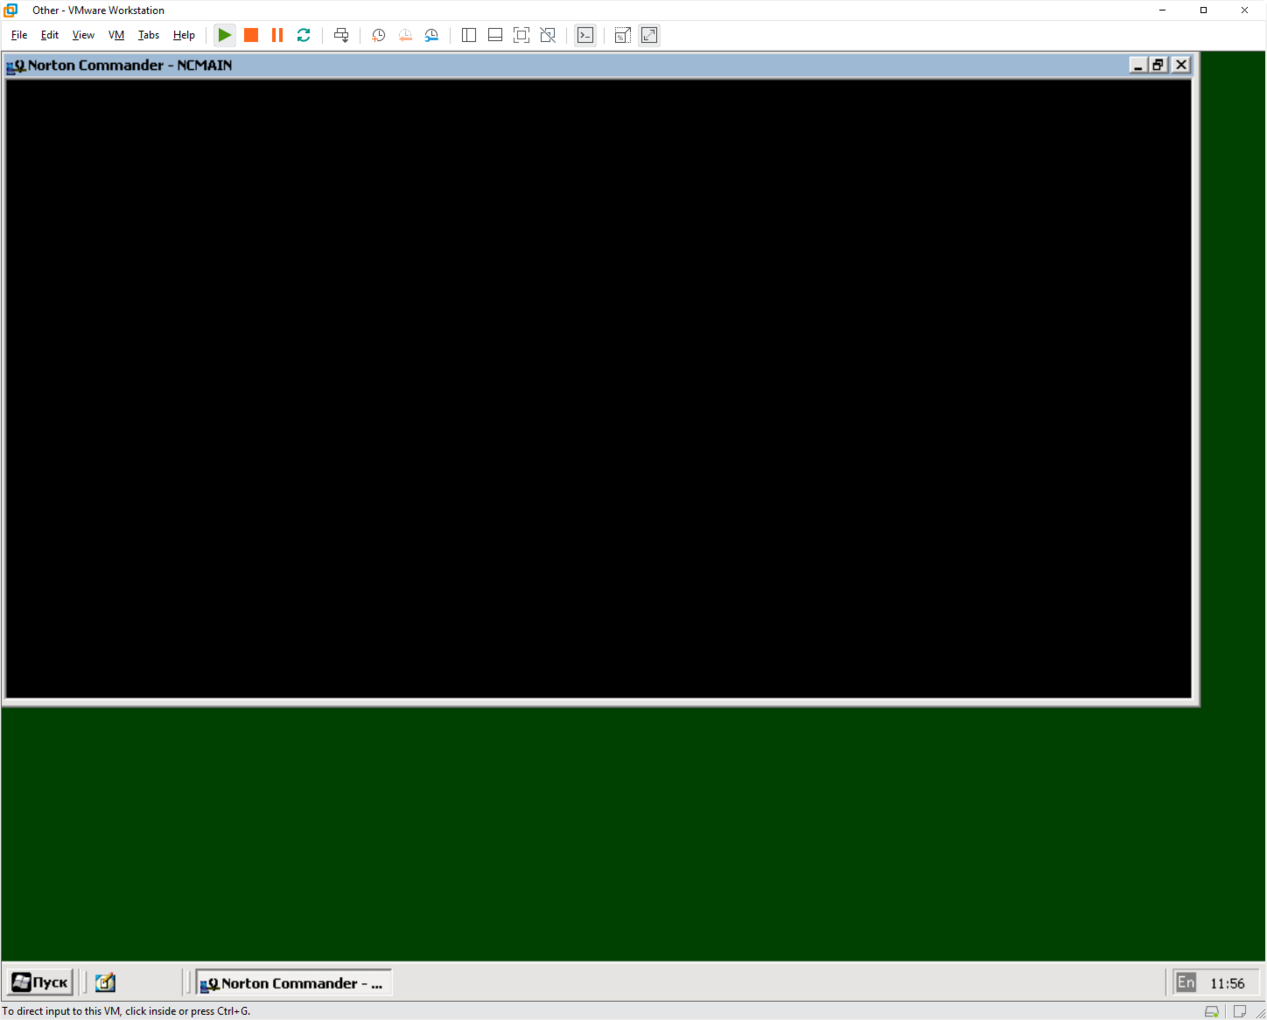Click the orange suspend pause icon
This screenshot has height=1020, width=1267.
(277, 35)
